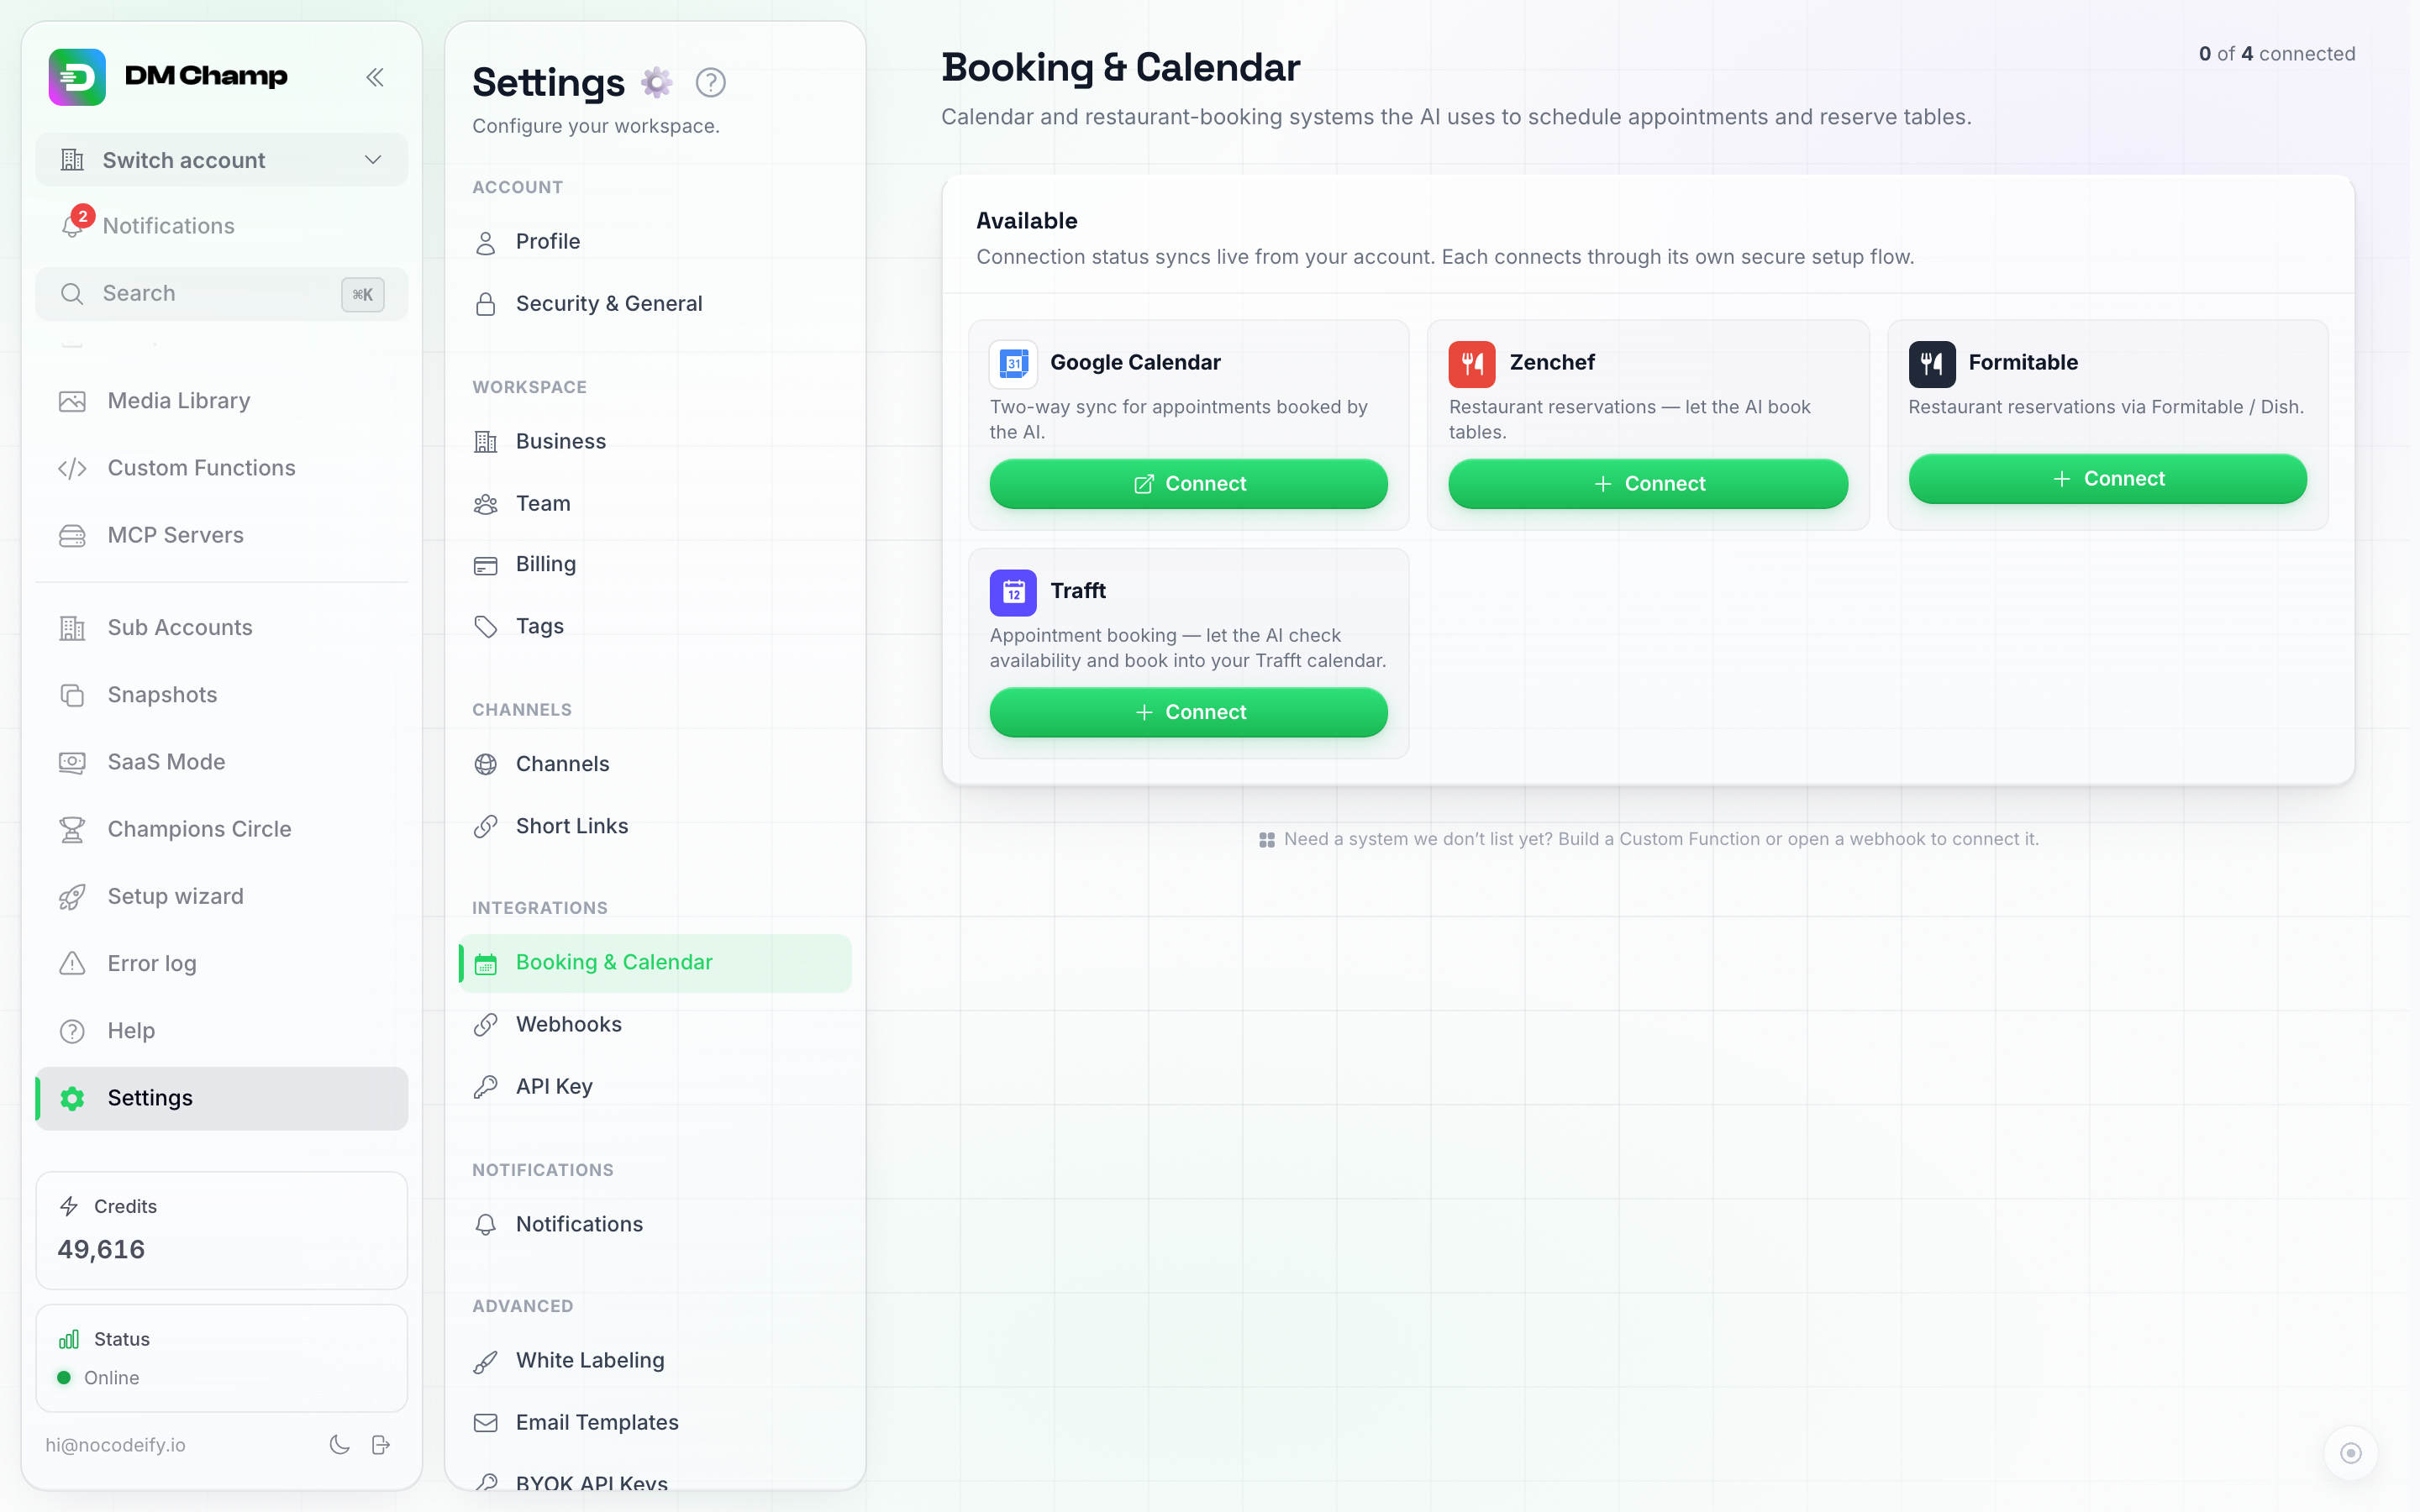The width and height of the screenshot is (2420, 1512).
Task: Click the Channels globe icon
Action: pos(486,765)
